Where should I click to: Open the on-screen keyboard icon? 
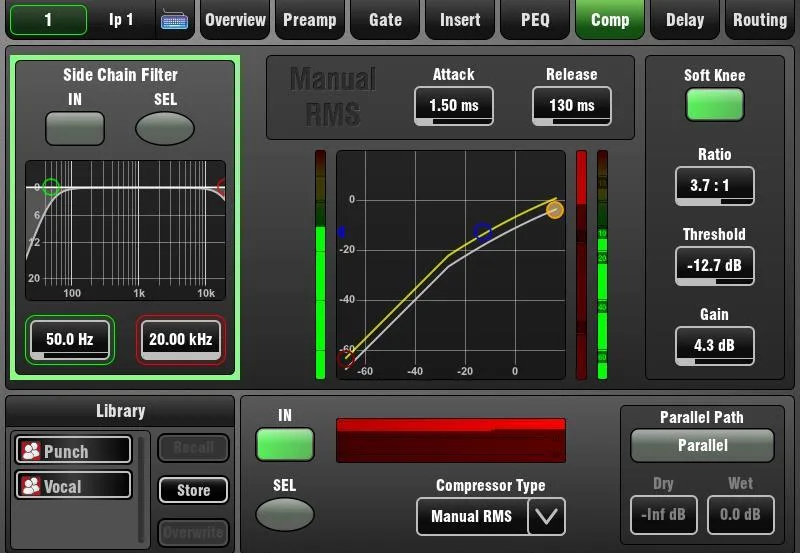click(x=174, y=20)
